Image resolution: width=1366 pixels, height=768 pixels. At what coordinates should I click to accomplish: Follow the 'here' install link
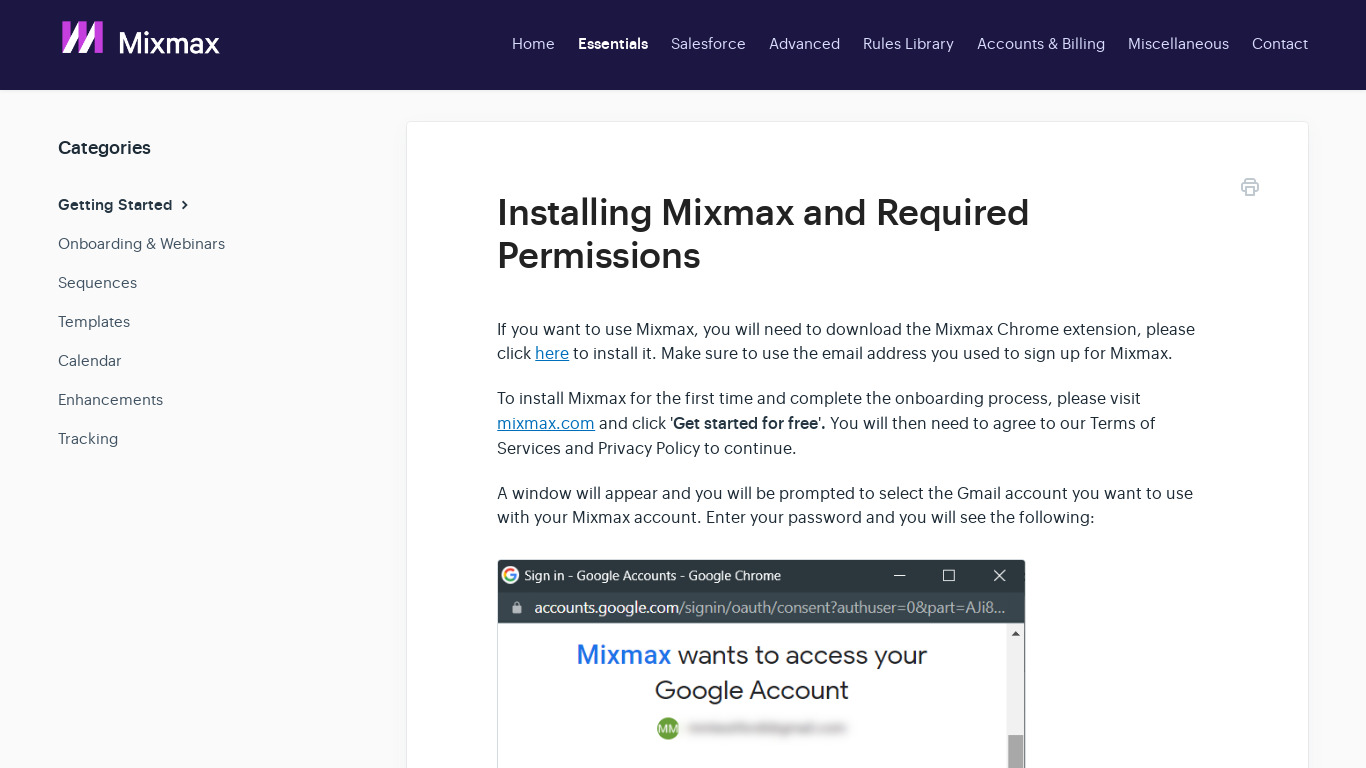tap(552, 353)
